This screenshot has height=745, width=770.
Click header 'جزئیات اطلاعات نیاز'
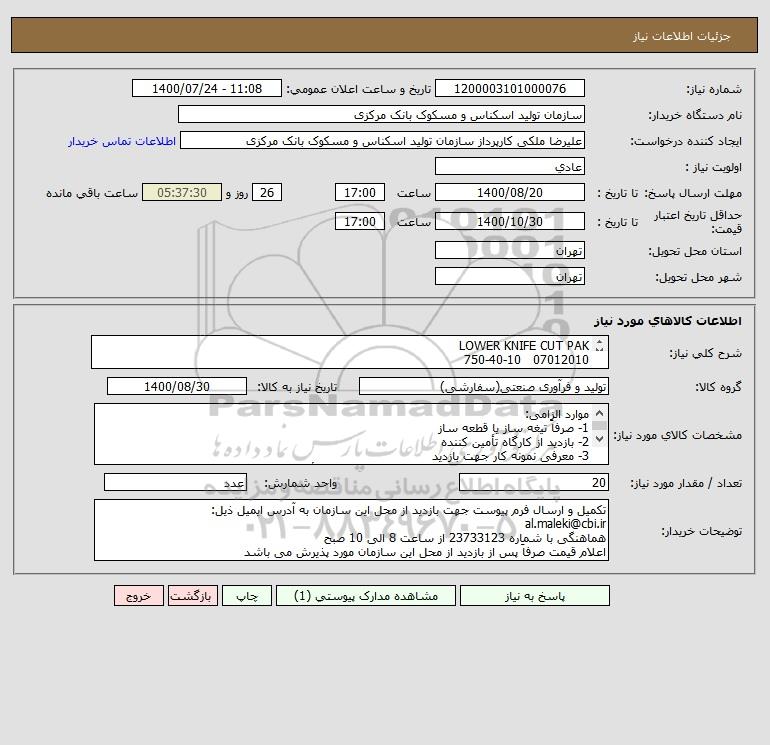[x=682, y=36]
